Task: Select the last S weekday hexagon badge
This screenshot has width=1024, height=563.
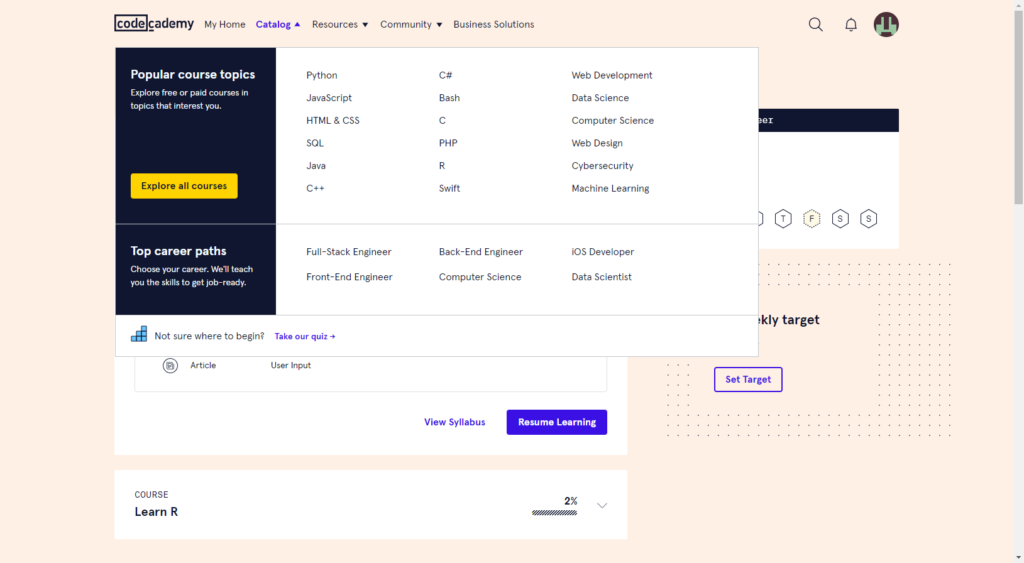Action: click(x=869, y=219)
